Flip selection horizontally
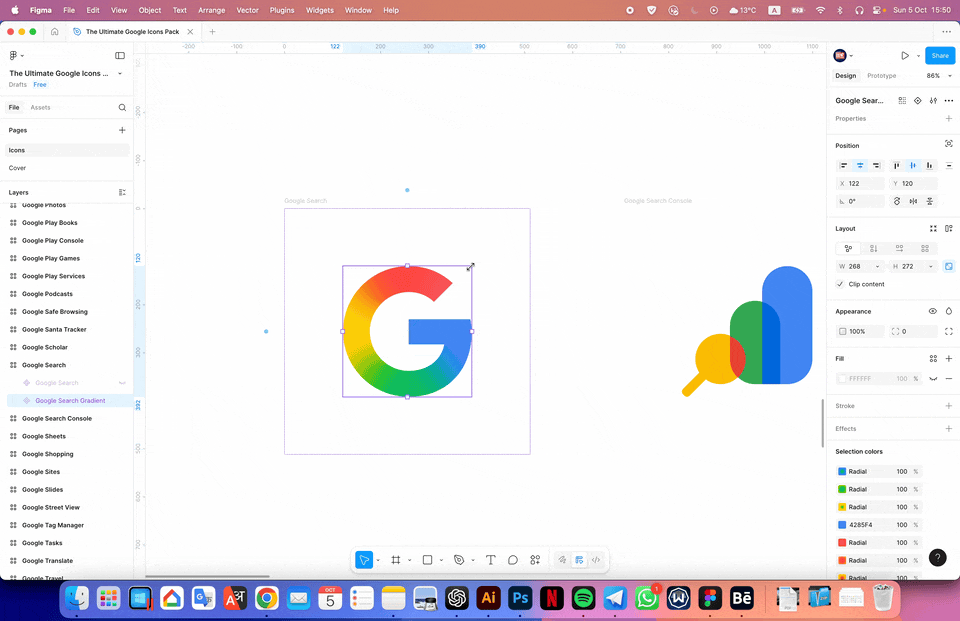 913,201
